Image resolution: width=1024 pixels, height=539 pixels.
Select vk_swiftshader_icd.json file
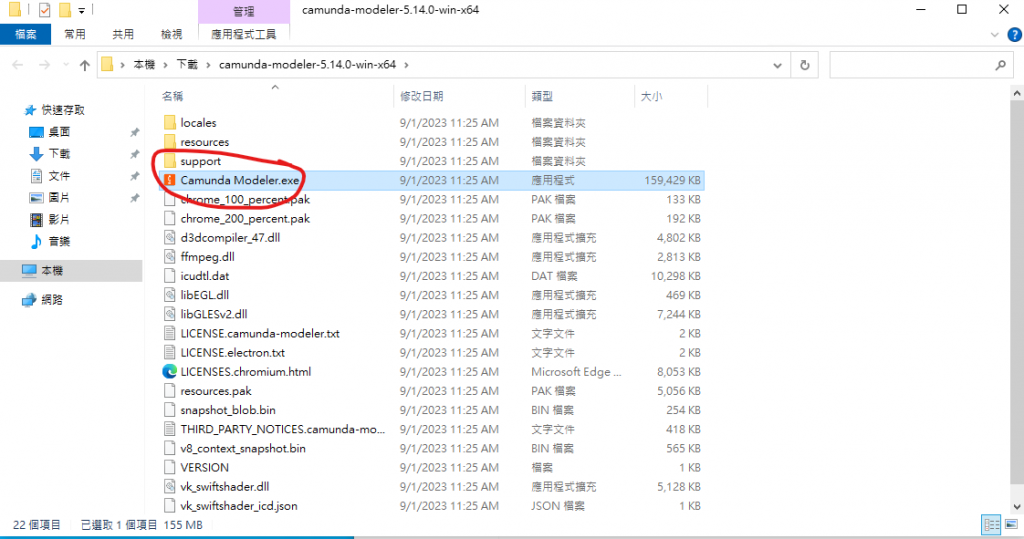coord(239,506)
